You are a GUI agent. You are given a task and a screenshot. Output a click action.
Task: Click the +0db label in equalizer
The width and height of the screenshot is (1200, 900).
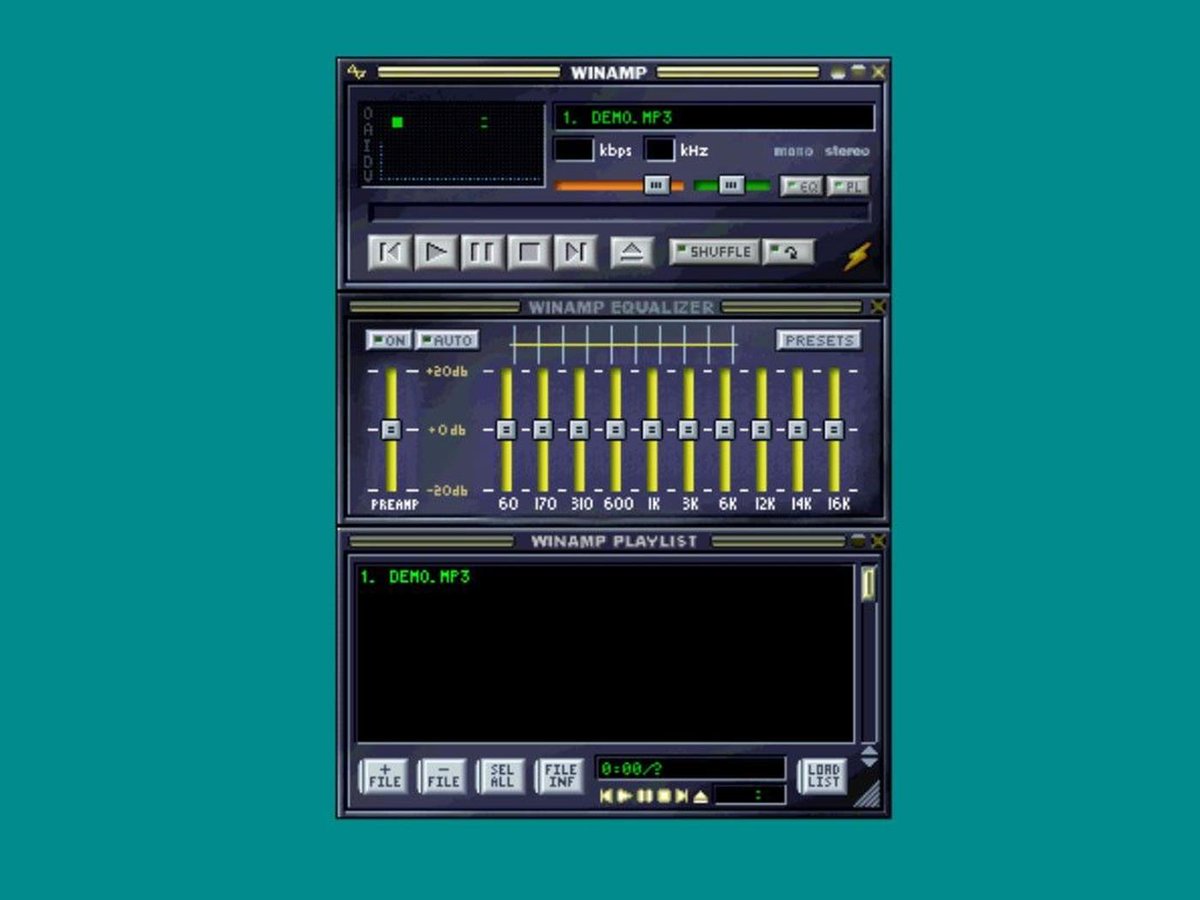tap(446, 430)
